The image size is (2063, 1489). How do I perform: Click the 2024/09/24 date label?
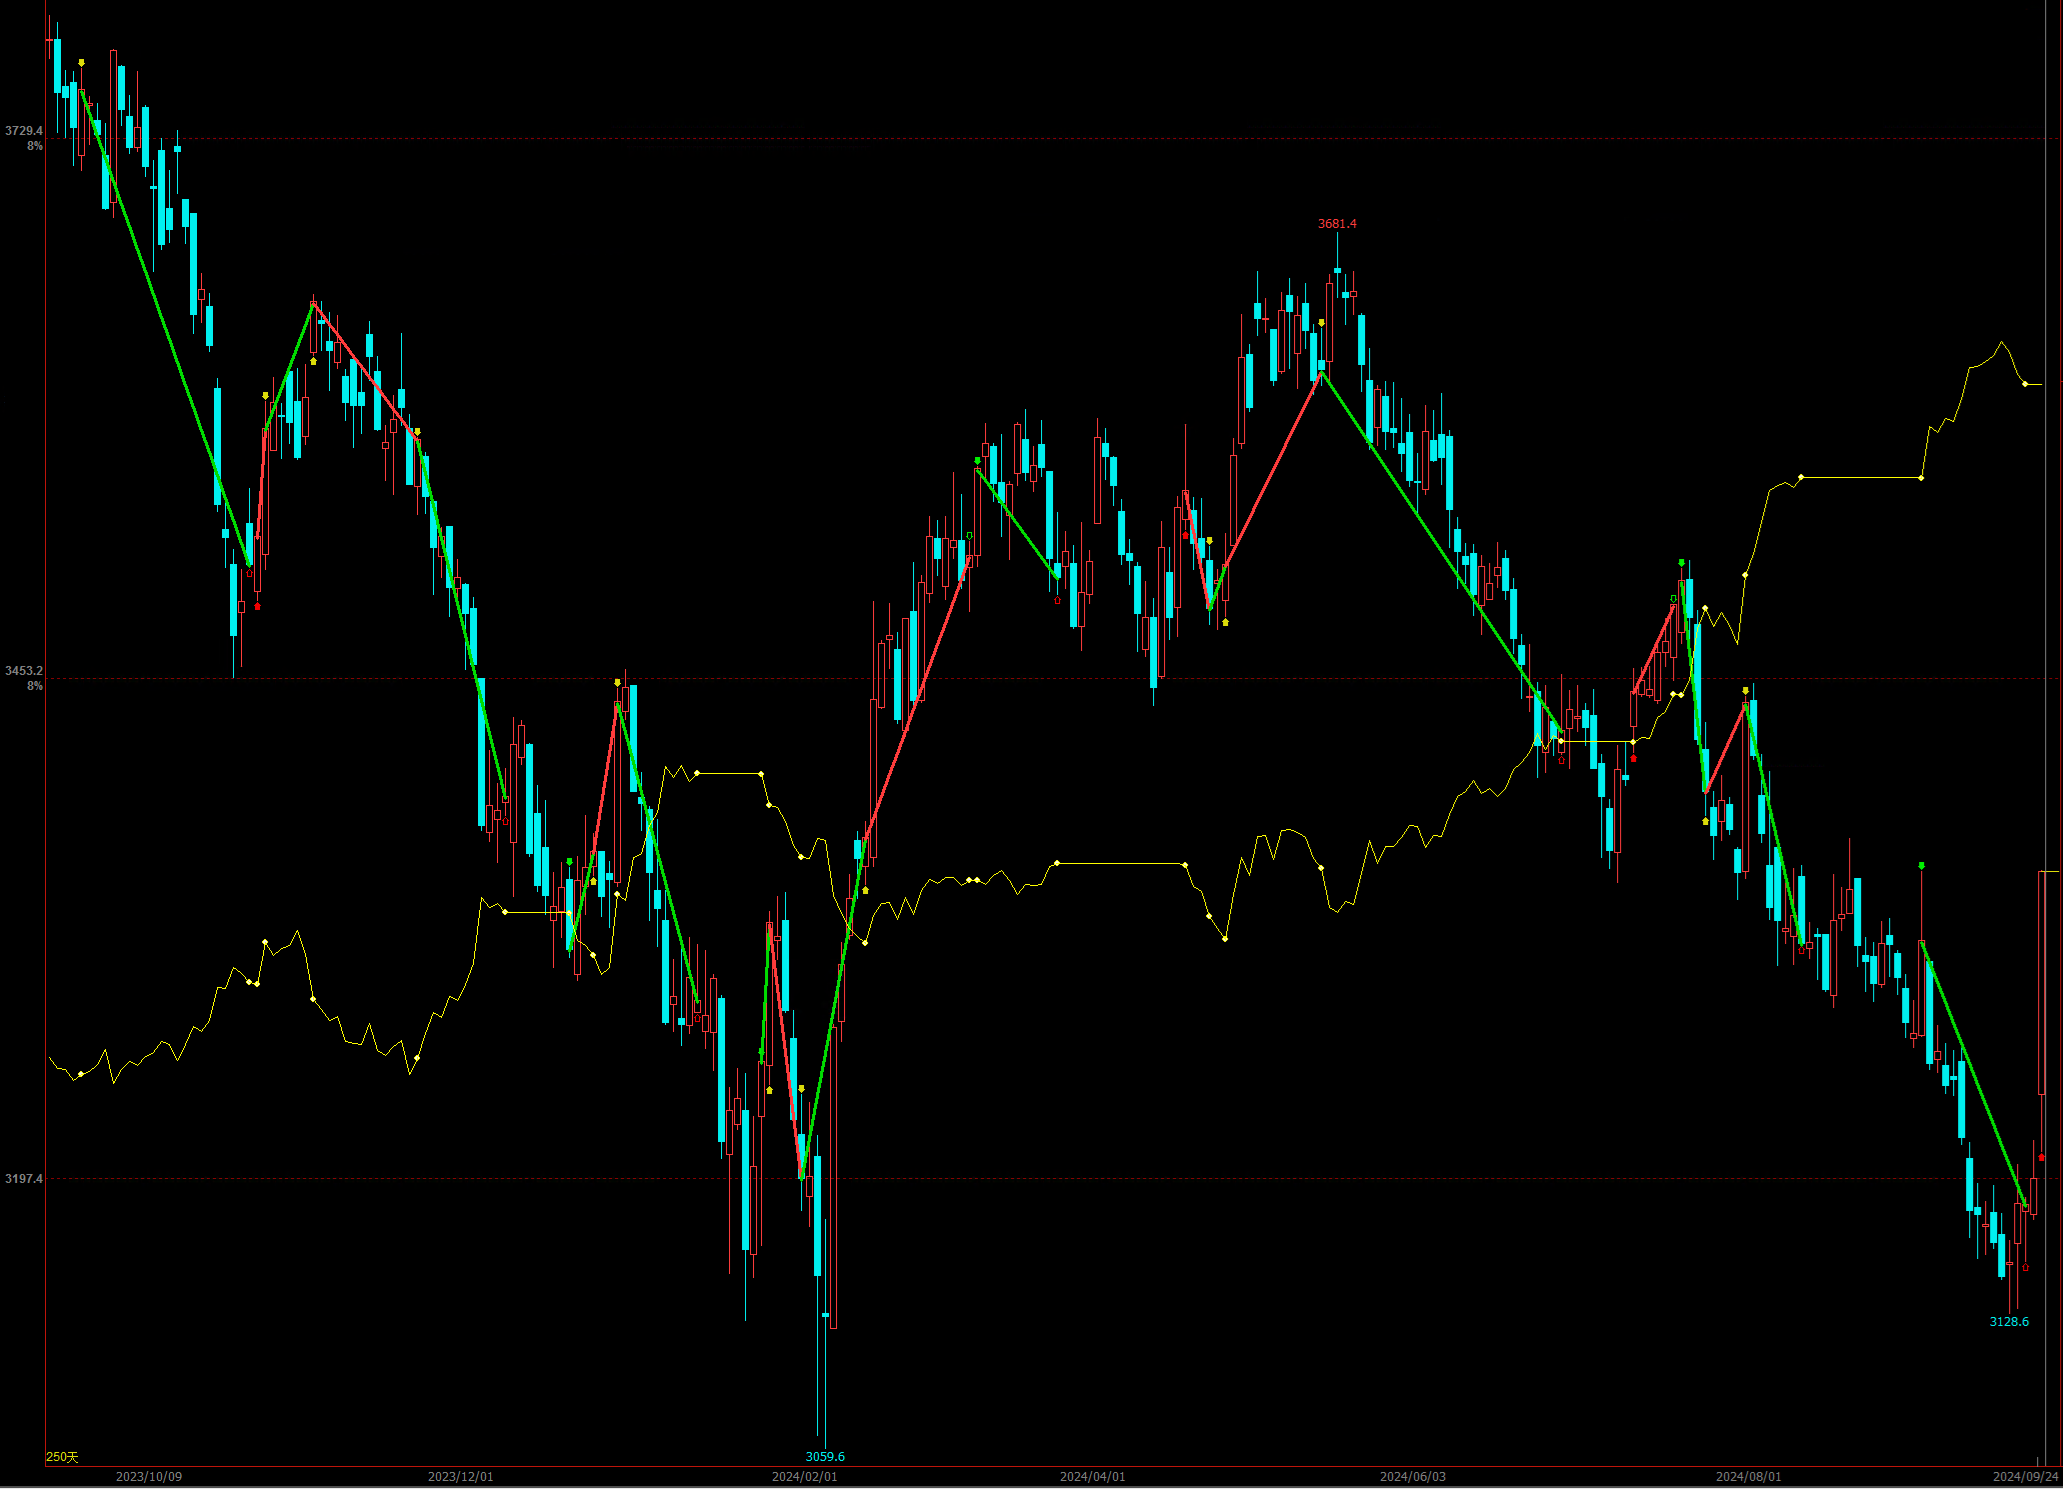(x=2025, y=1477)
